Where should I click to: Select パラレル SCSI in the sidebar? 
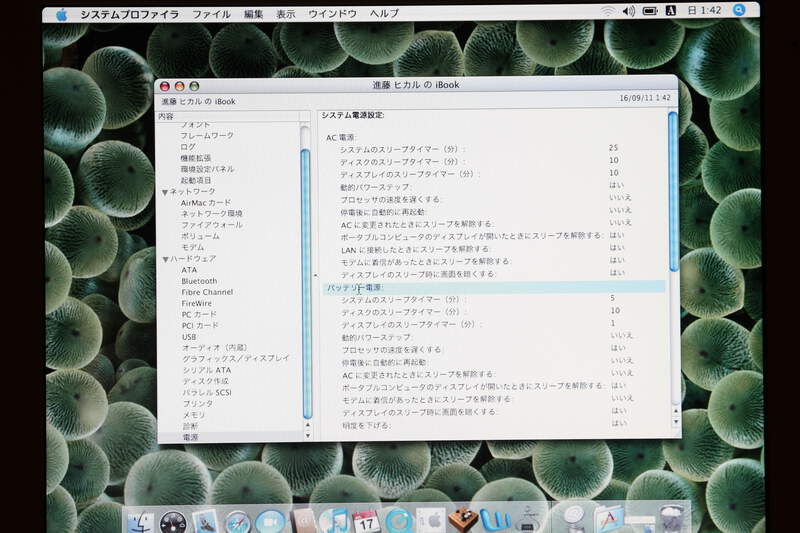pos(208,393)
